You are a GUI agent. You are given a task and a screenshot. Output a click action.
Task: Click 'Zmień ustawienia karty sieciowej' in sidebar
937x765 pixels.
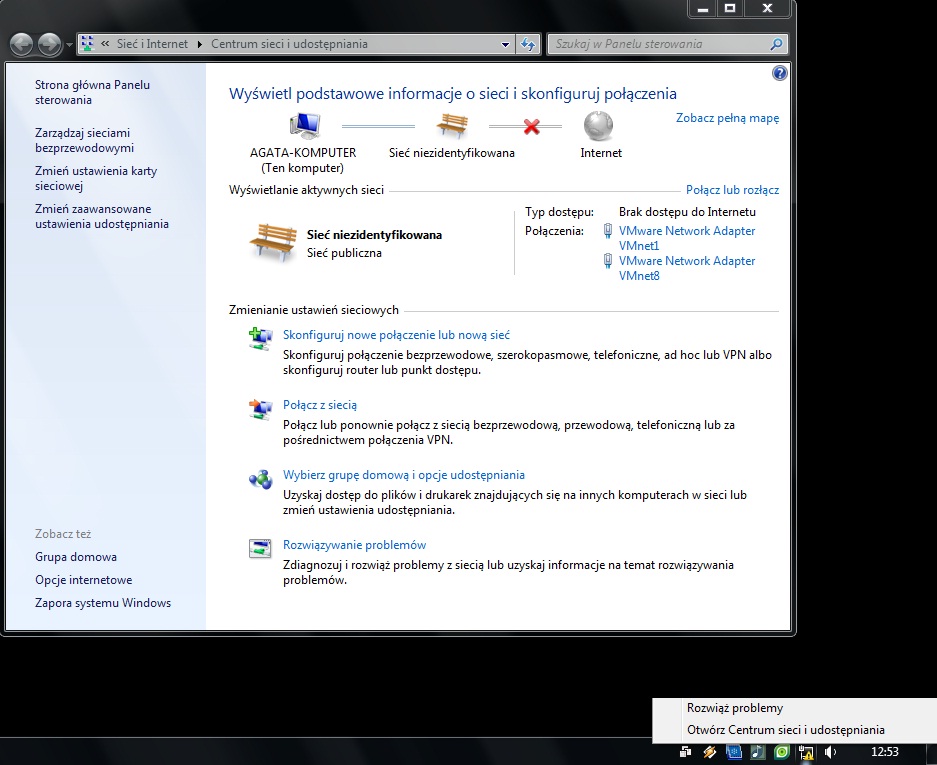pos(95,178)
